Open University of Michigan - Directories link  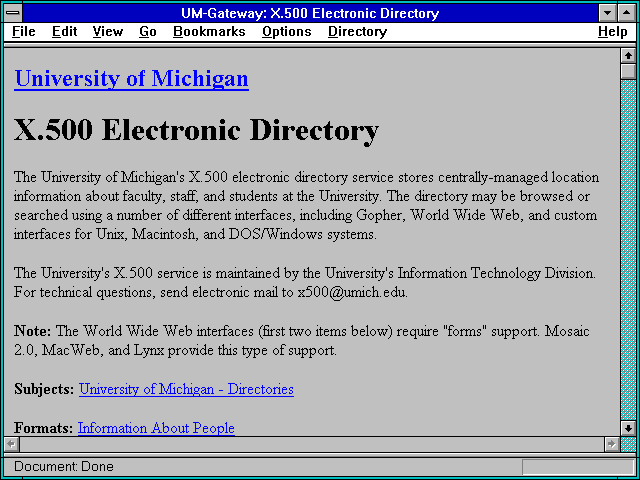click(186, 389)
